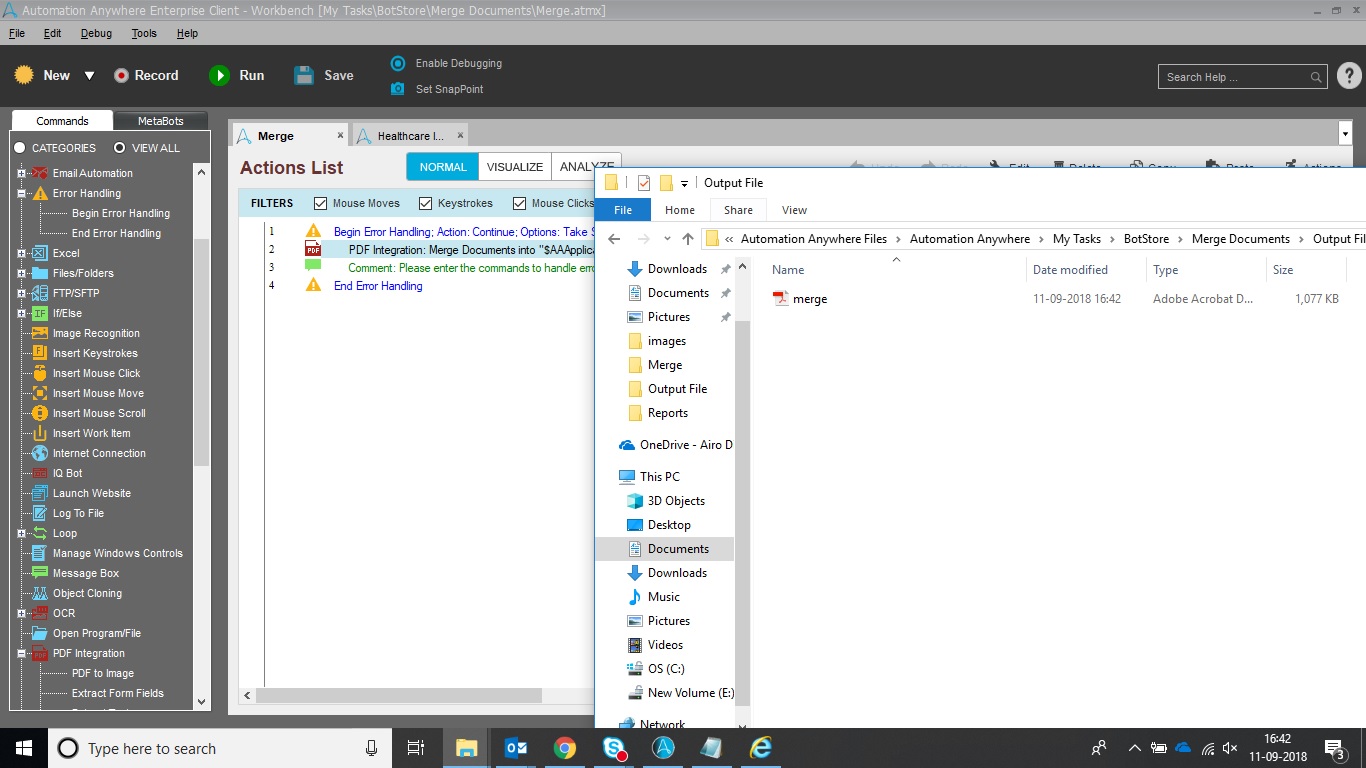The height and width of the screenshot is (768, 1366).
Task: Click the Search Help input field
Action: pos(1236,77)
